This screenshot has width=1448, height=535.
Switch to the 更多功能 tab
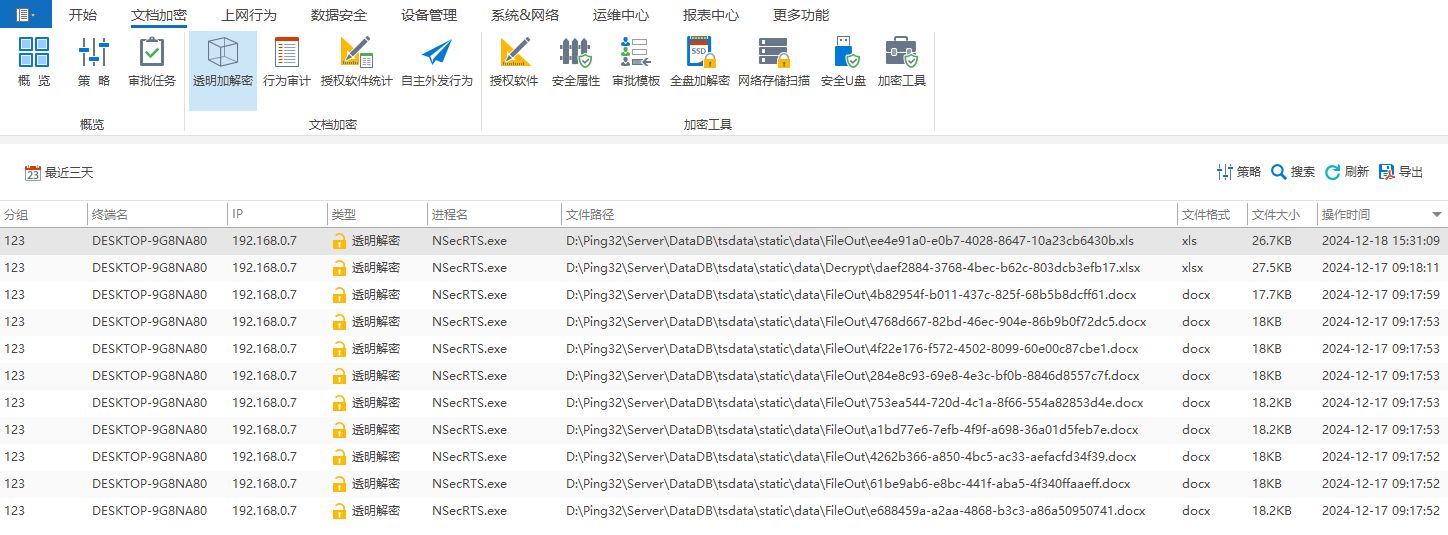pos(801,15)
